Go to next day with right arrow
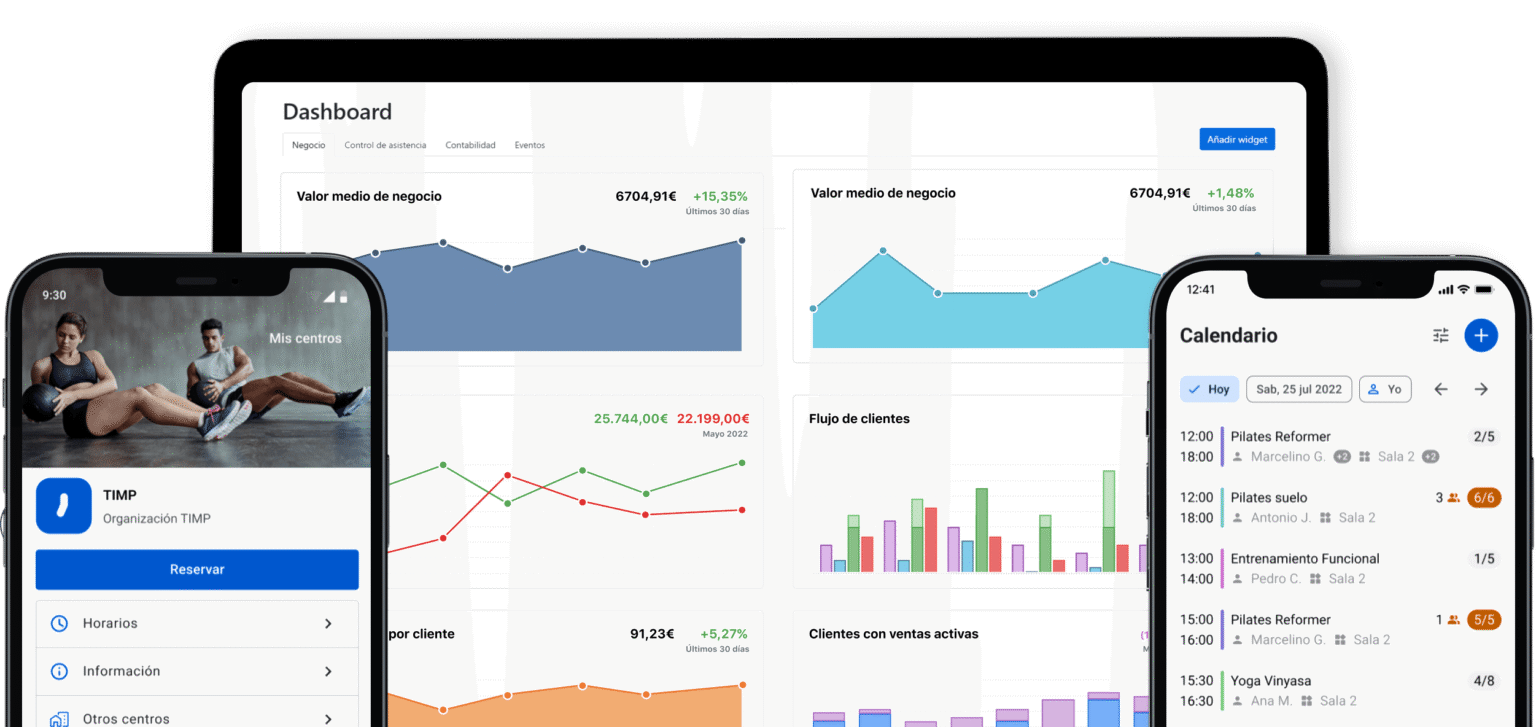 (1481, 389)
